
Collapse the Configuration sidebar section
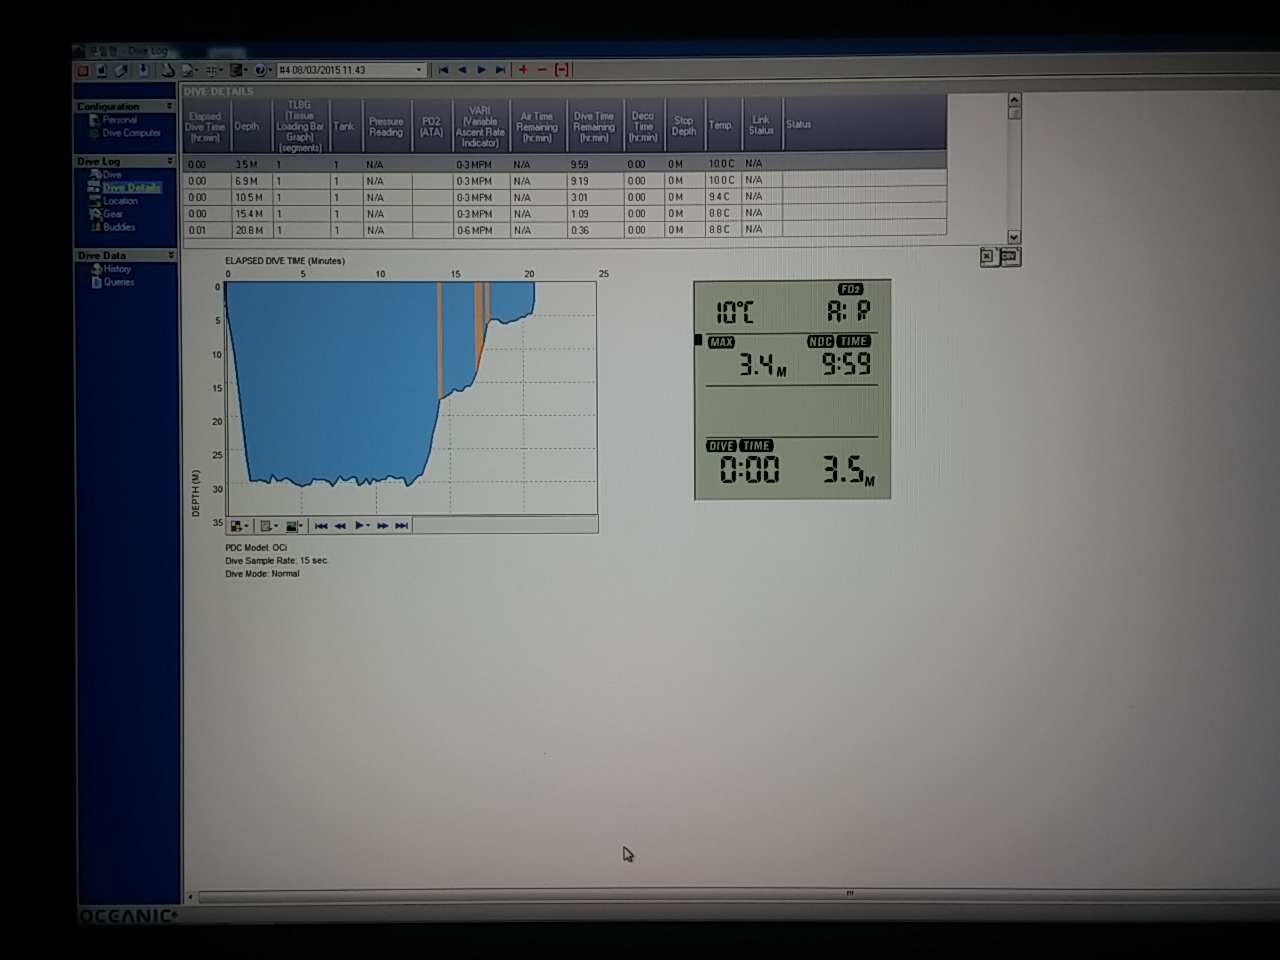click(170, 106)
